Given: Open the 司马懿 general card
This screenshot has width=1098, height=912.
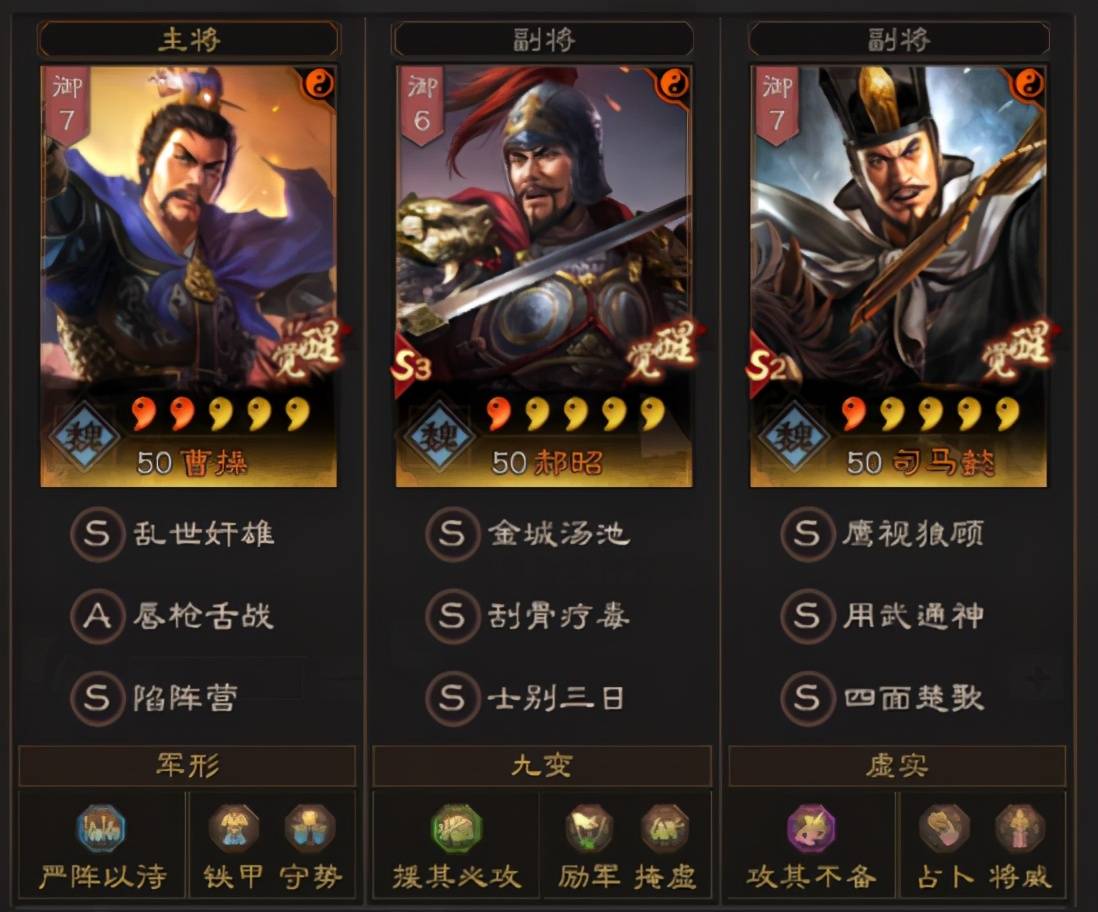Looking at the screenshot, I should point(898,277).
